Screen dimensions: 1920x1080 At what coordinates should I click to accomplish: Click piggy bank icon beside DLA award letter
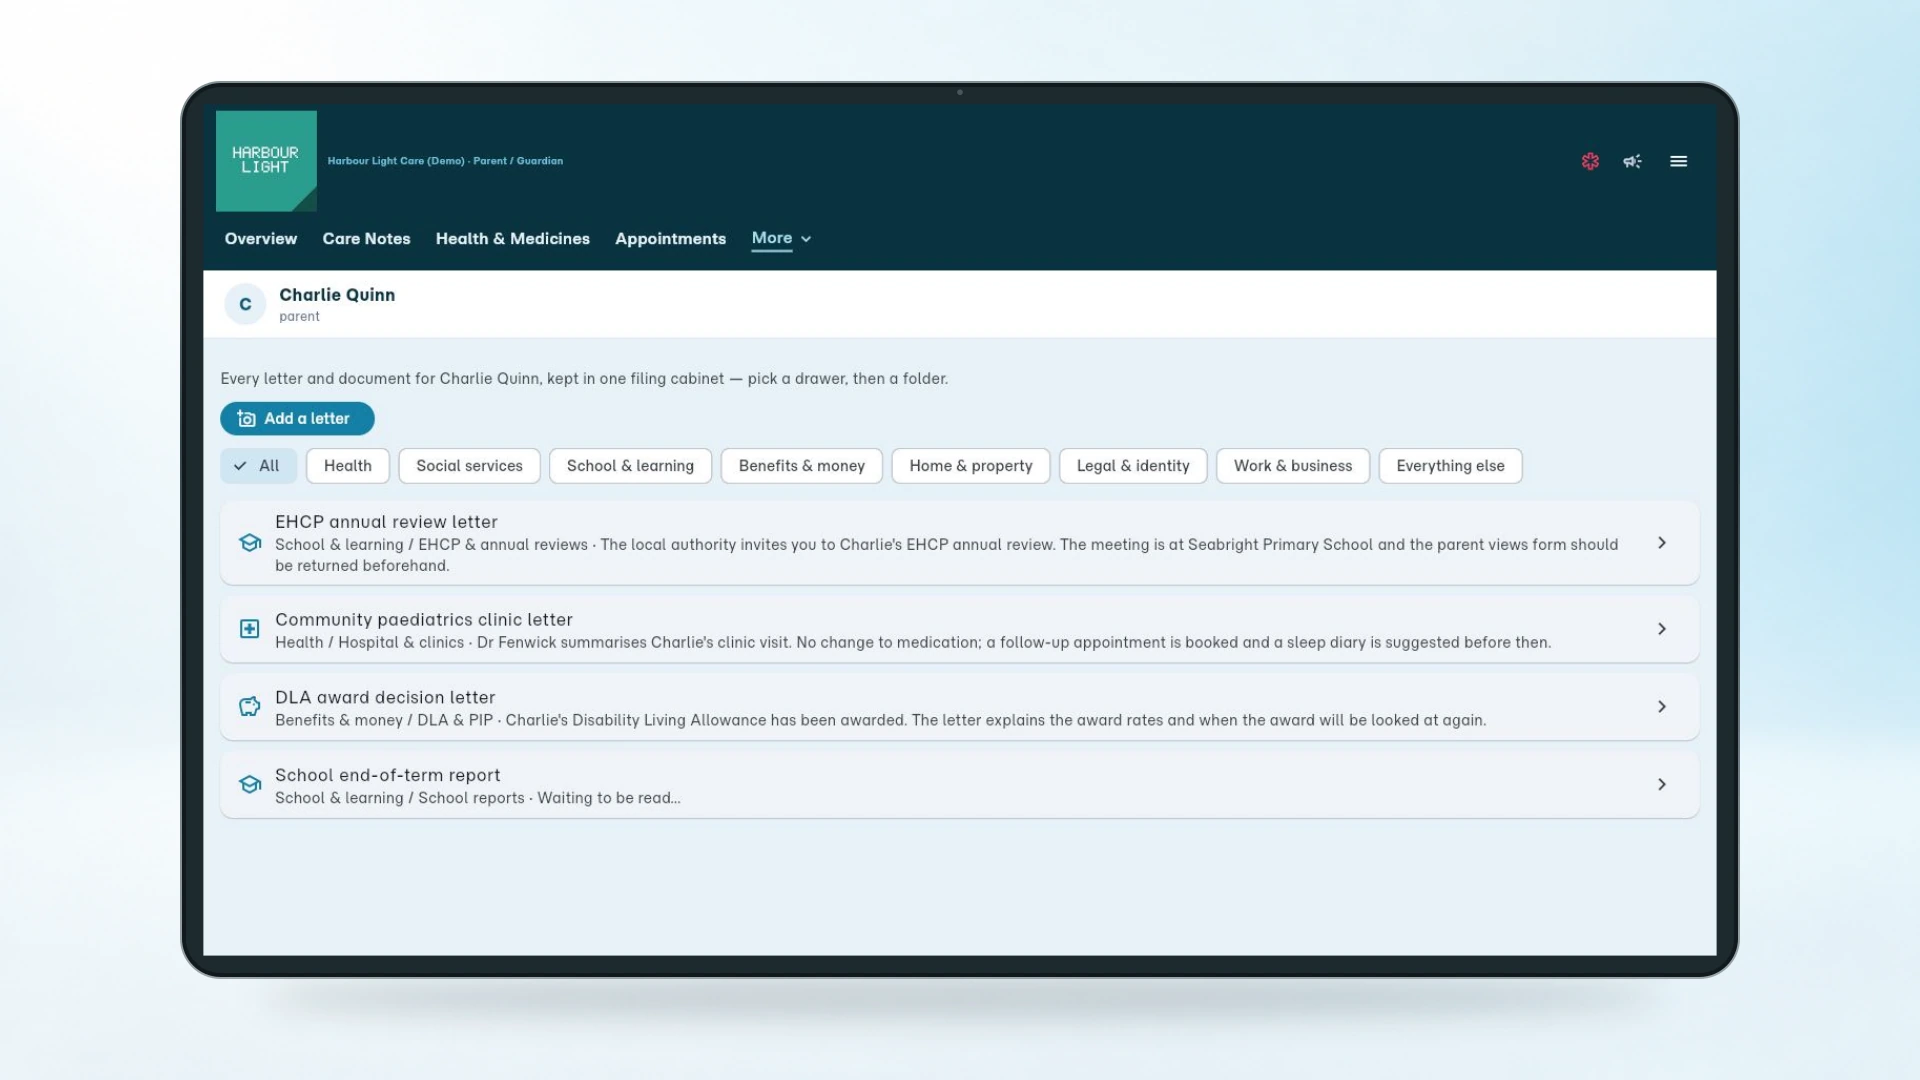(250, 707)
